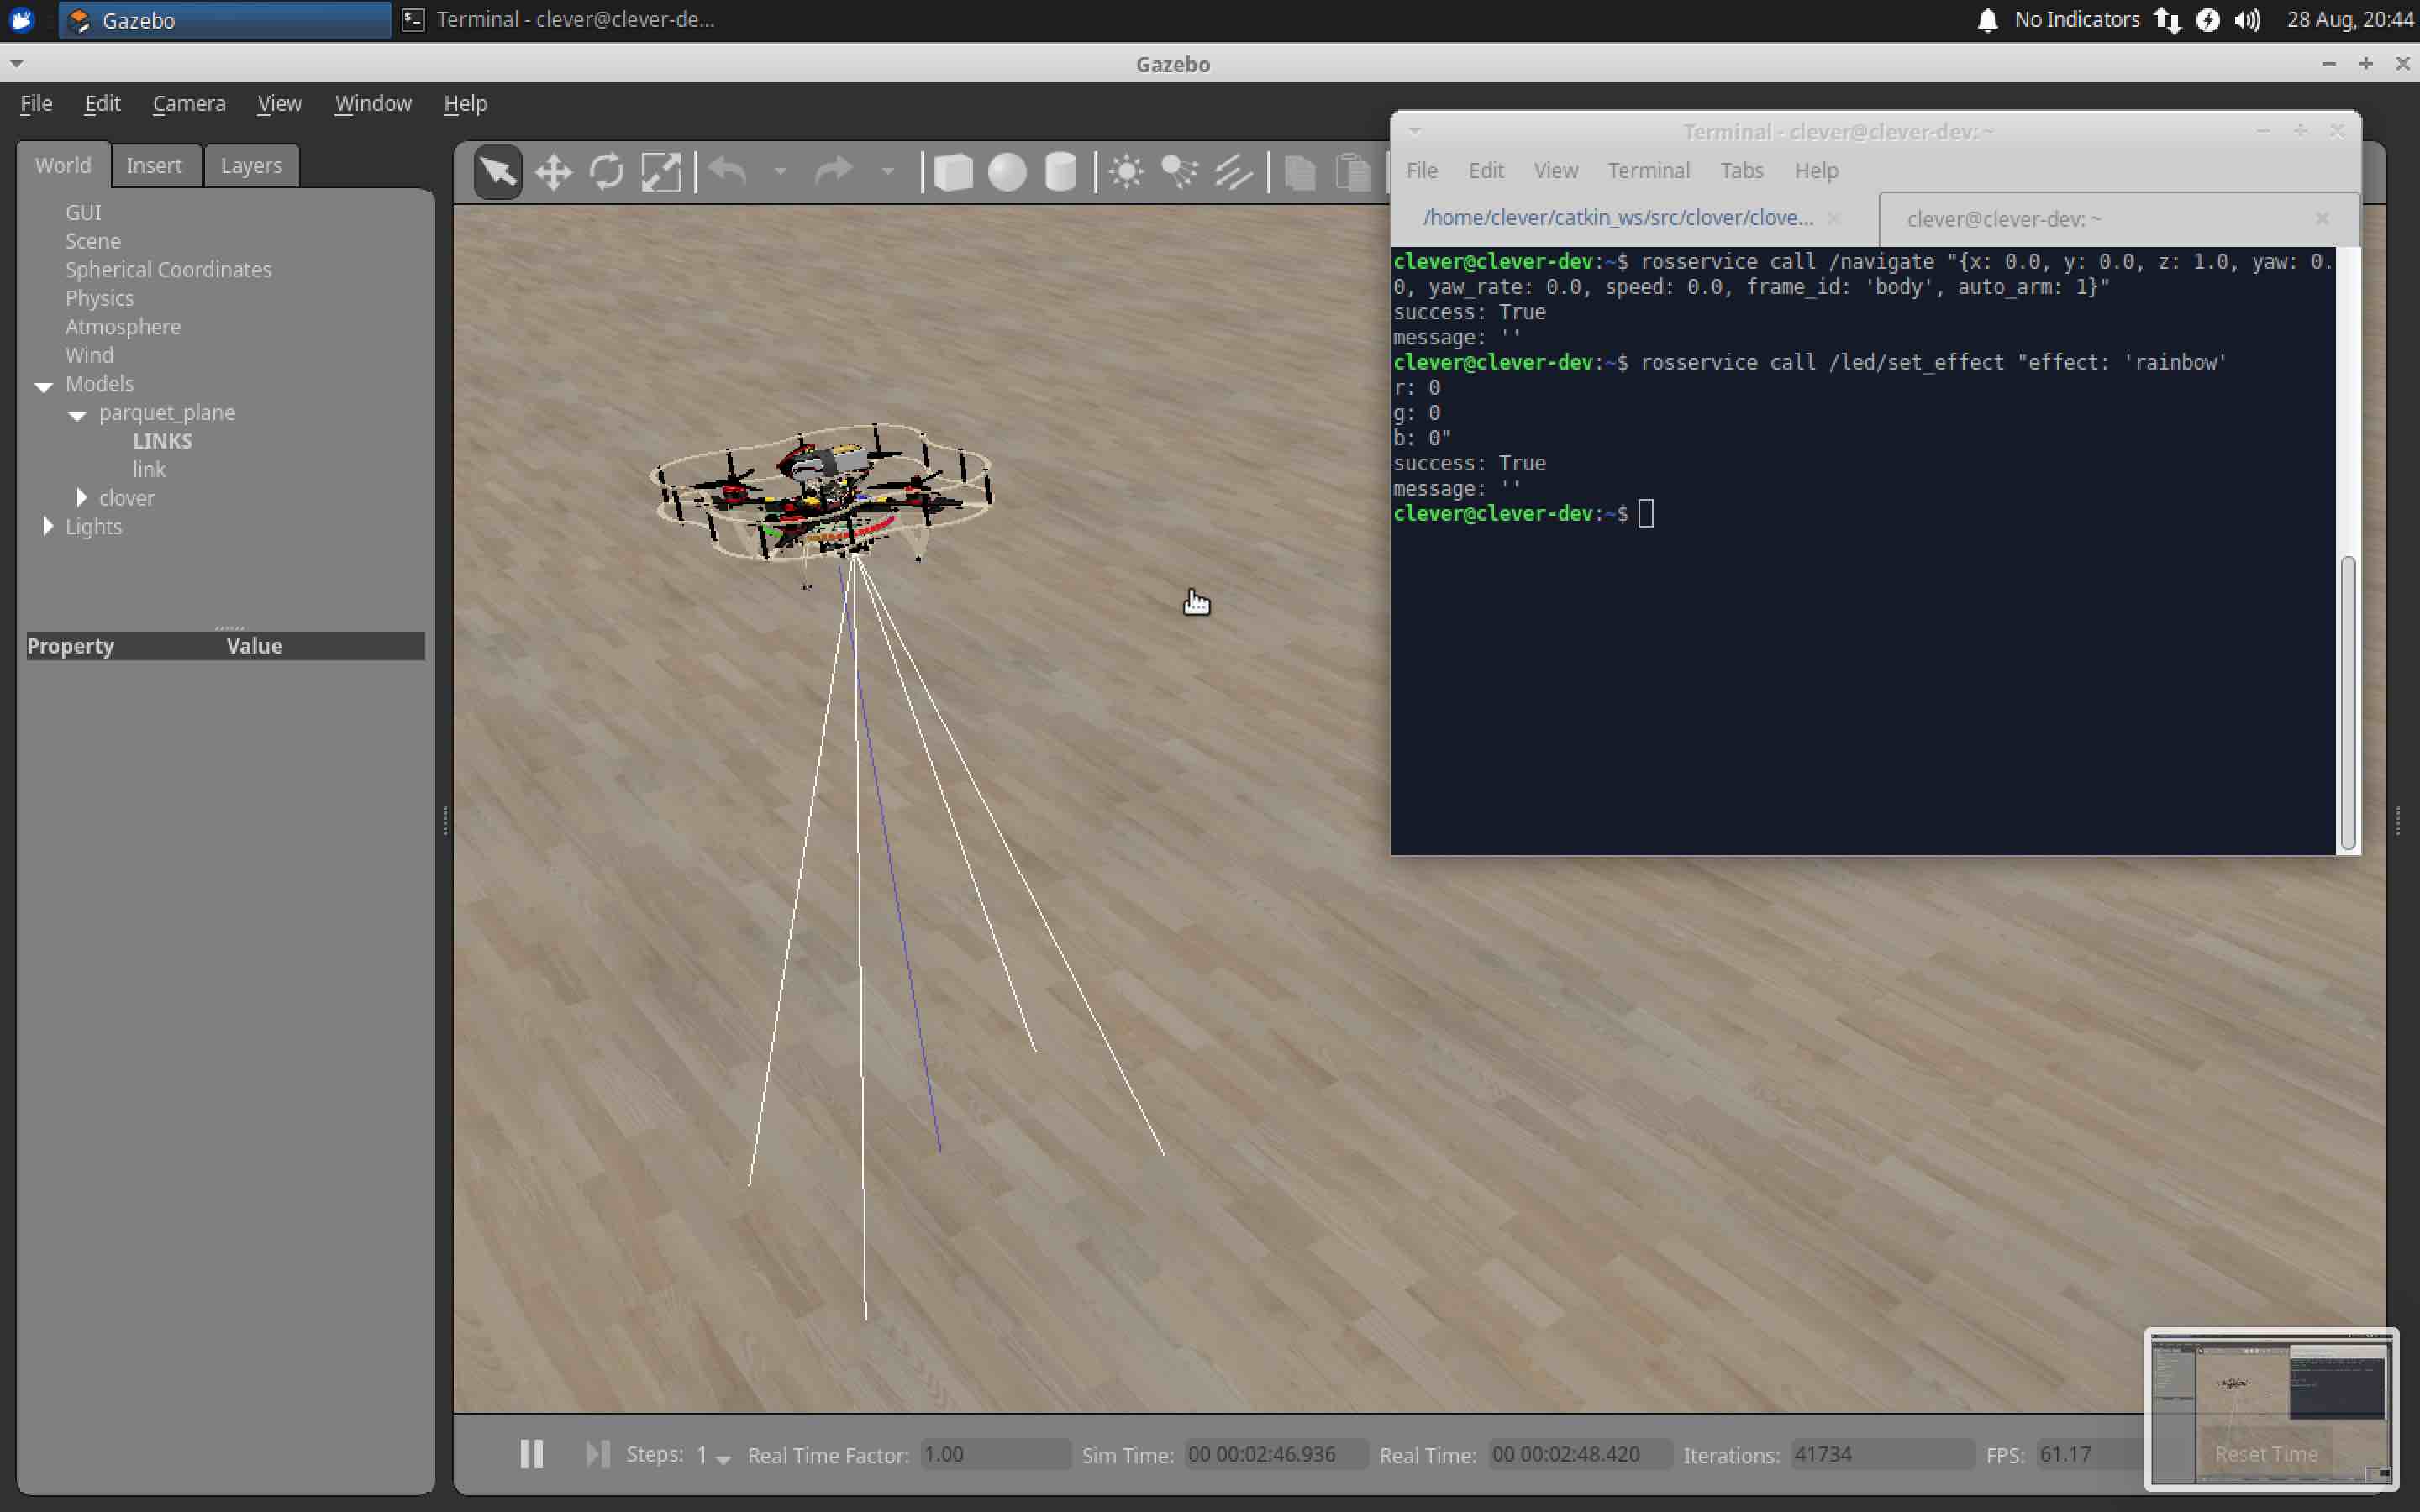Open the Camera menu
2420x1512 pixels.
tap(188, 103)
